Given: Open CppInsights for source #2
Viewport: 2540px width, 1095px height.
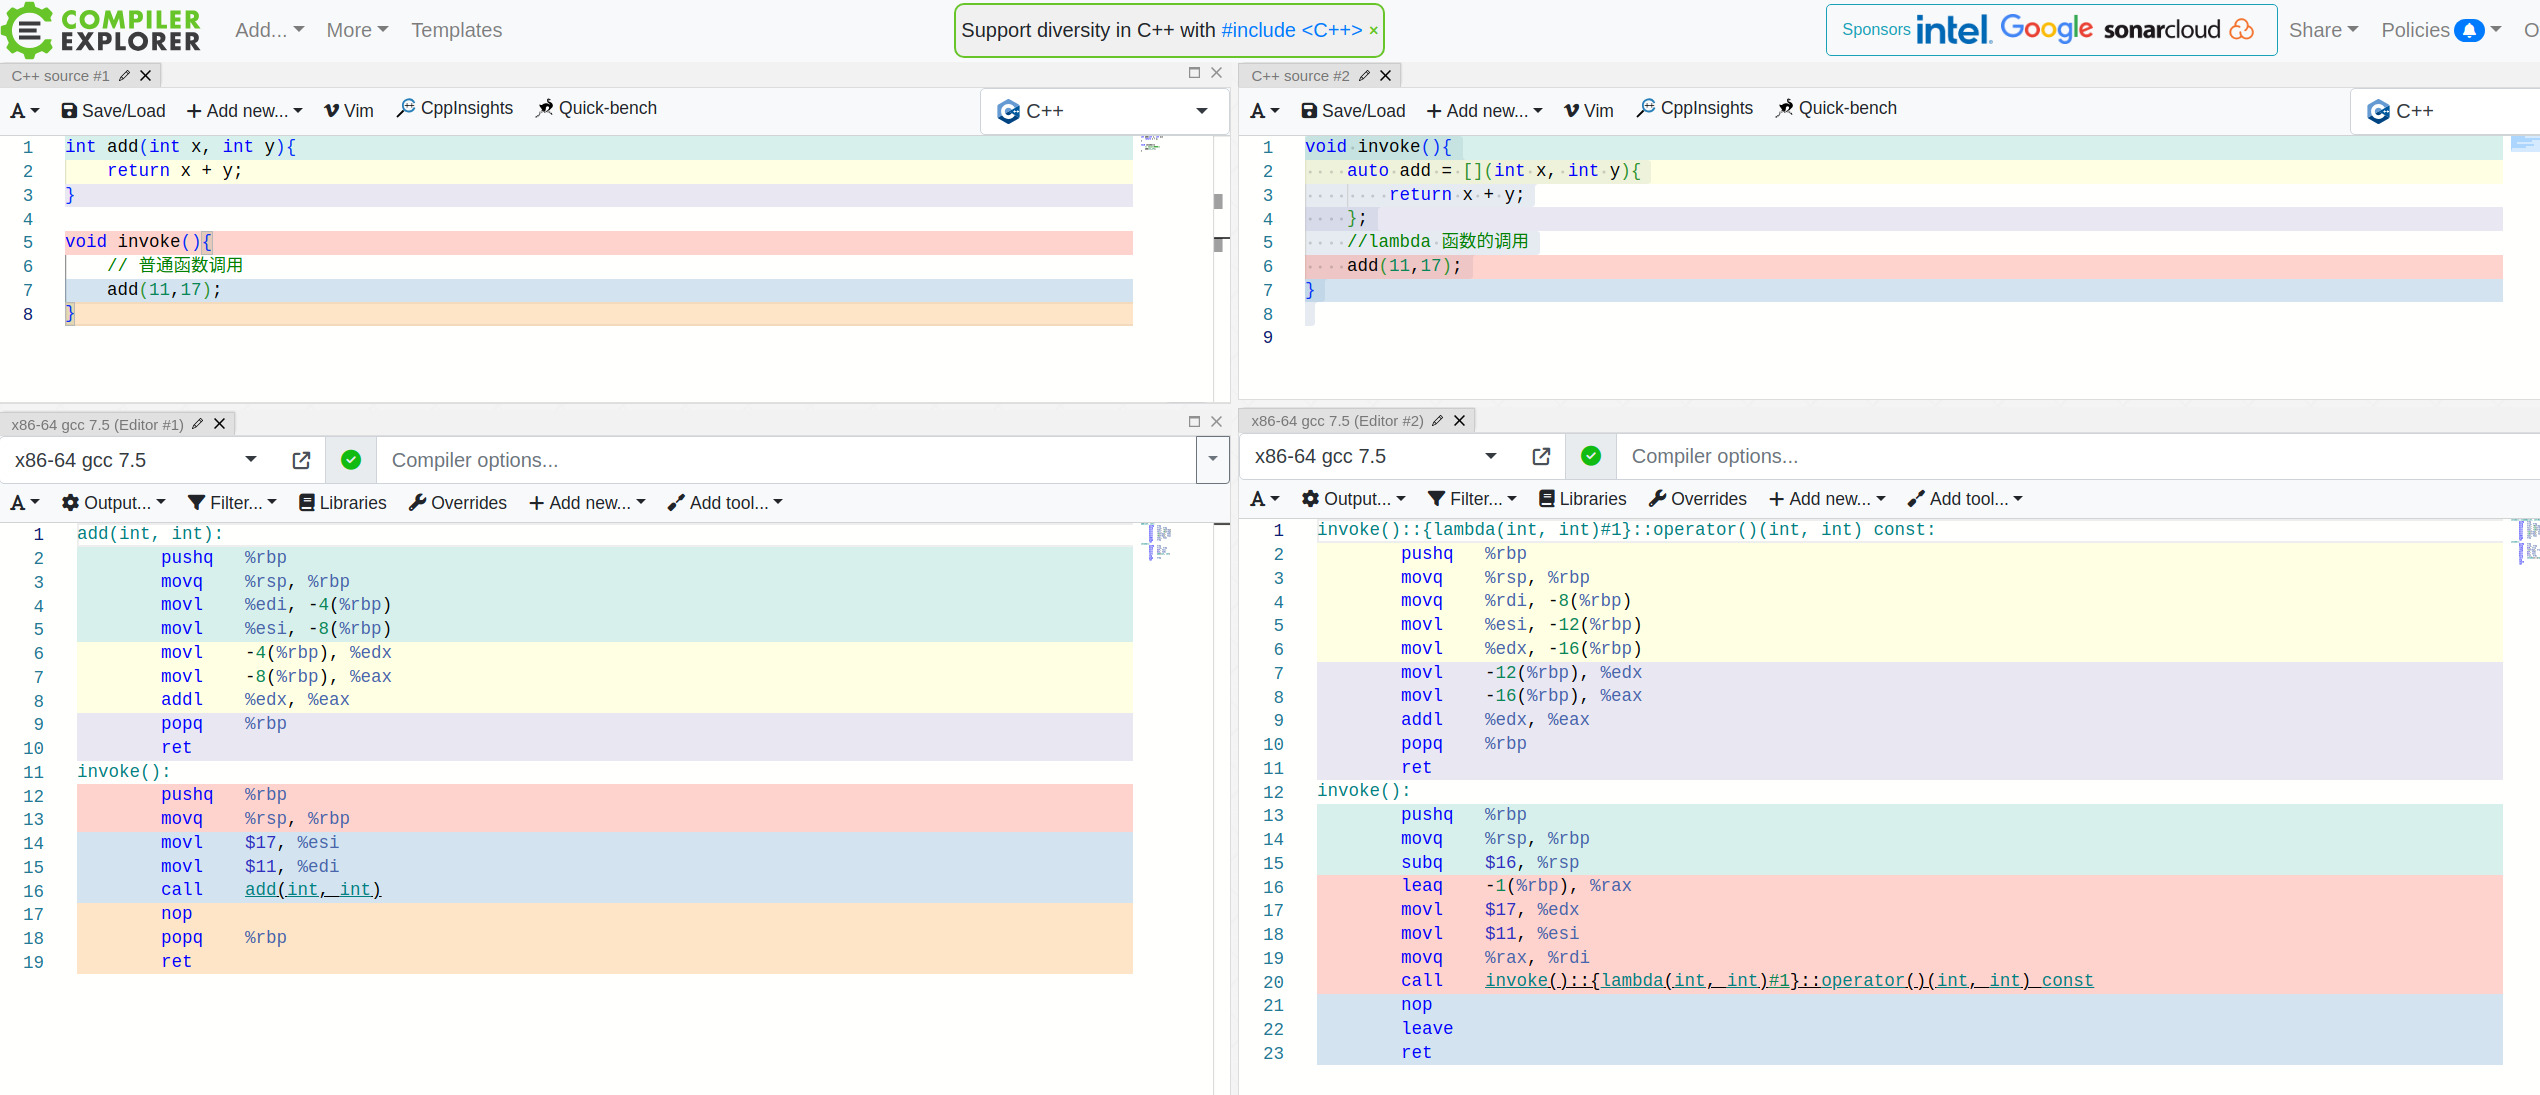Looking at the screenshot, I should point(1695,108).
